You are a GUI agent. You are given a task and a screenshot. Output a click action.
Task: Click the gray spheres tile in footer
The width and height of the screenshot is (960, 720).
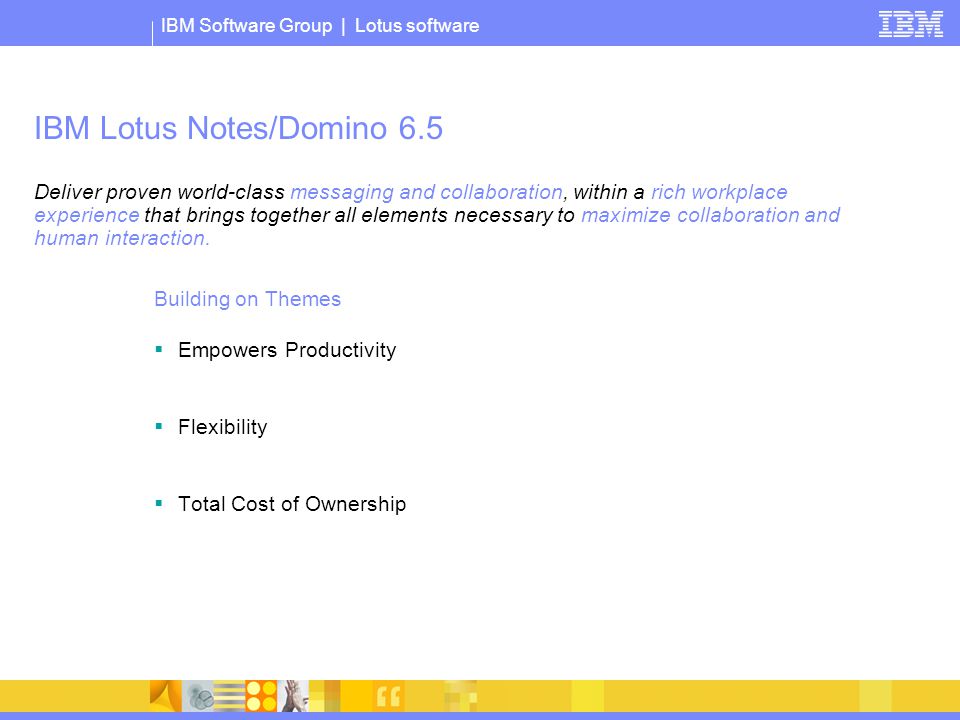point(198,696)
